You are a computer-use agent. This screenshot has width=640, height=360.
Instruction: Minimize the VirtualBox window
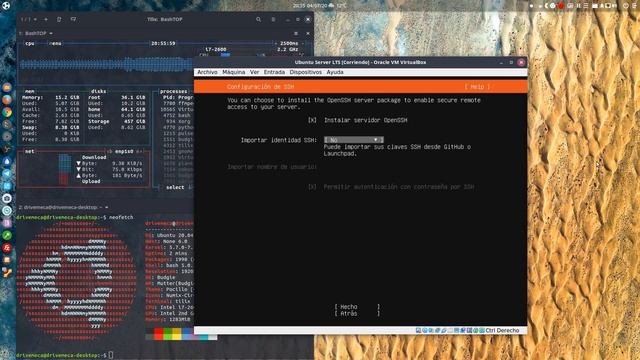(x=501, y=62)
